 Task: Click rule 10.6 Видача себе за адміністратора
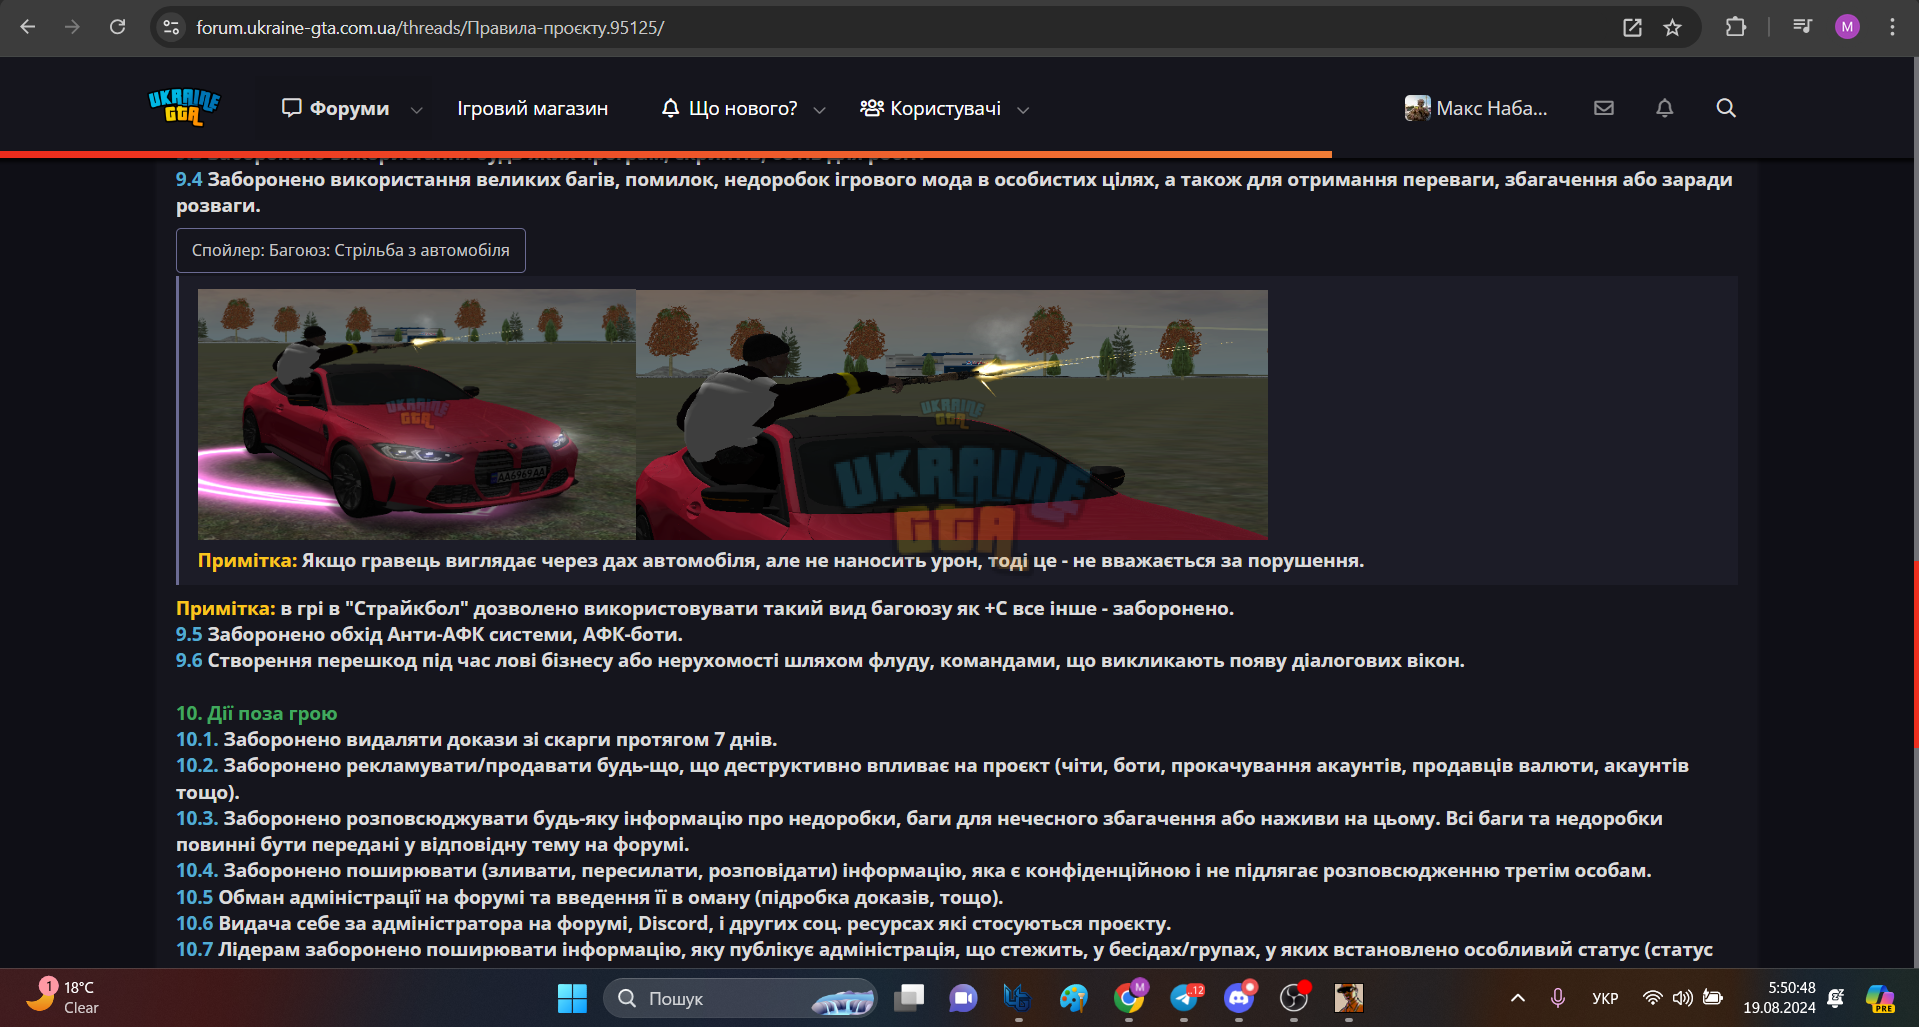point(673,923)
